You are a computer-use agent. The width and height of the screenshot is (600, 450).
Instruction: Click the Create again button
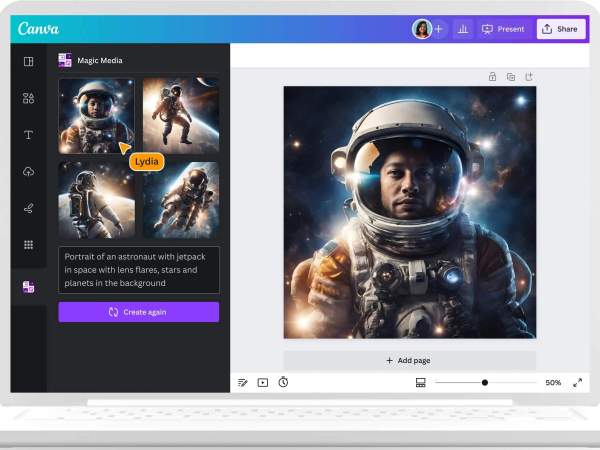pos(139,312)
